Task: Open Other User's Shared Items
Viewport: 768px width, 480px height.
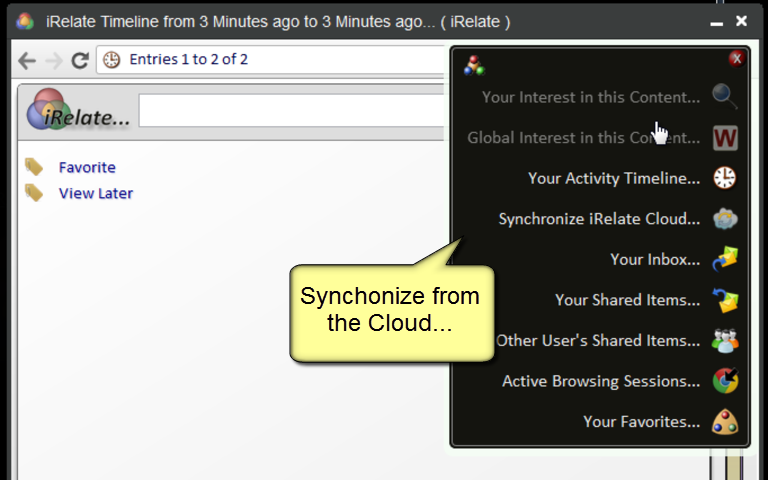Action: [x=598, y=341]
